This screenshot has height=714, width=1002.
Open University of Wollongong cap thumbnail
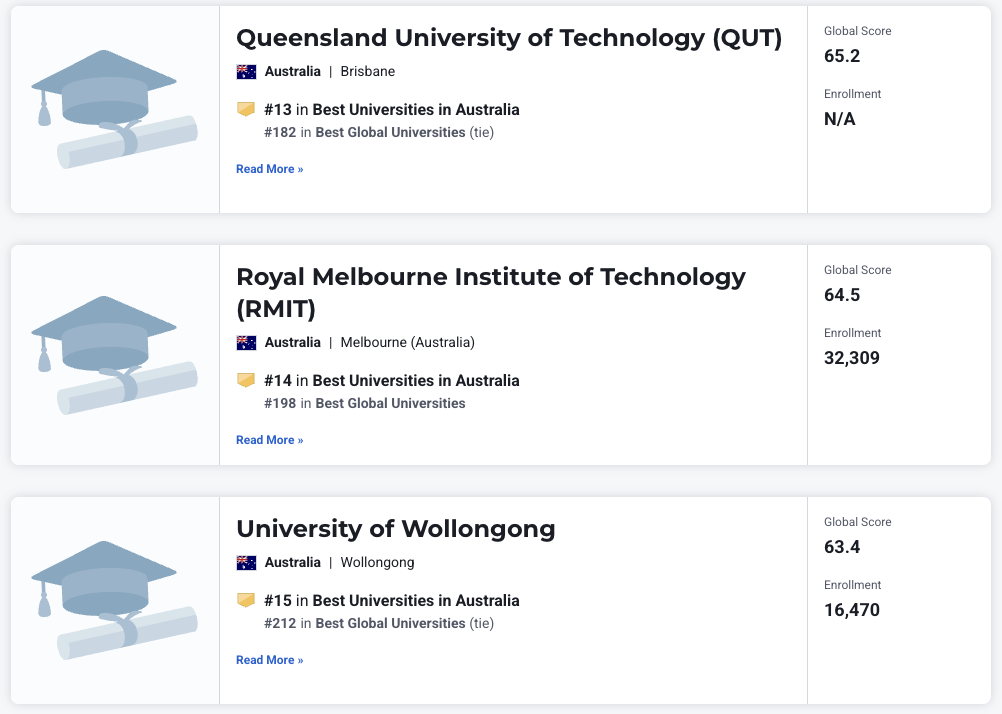(114, 600)
